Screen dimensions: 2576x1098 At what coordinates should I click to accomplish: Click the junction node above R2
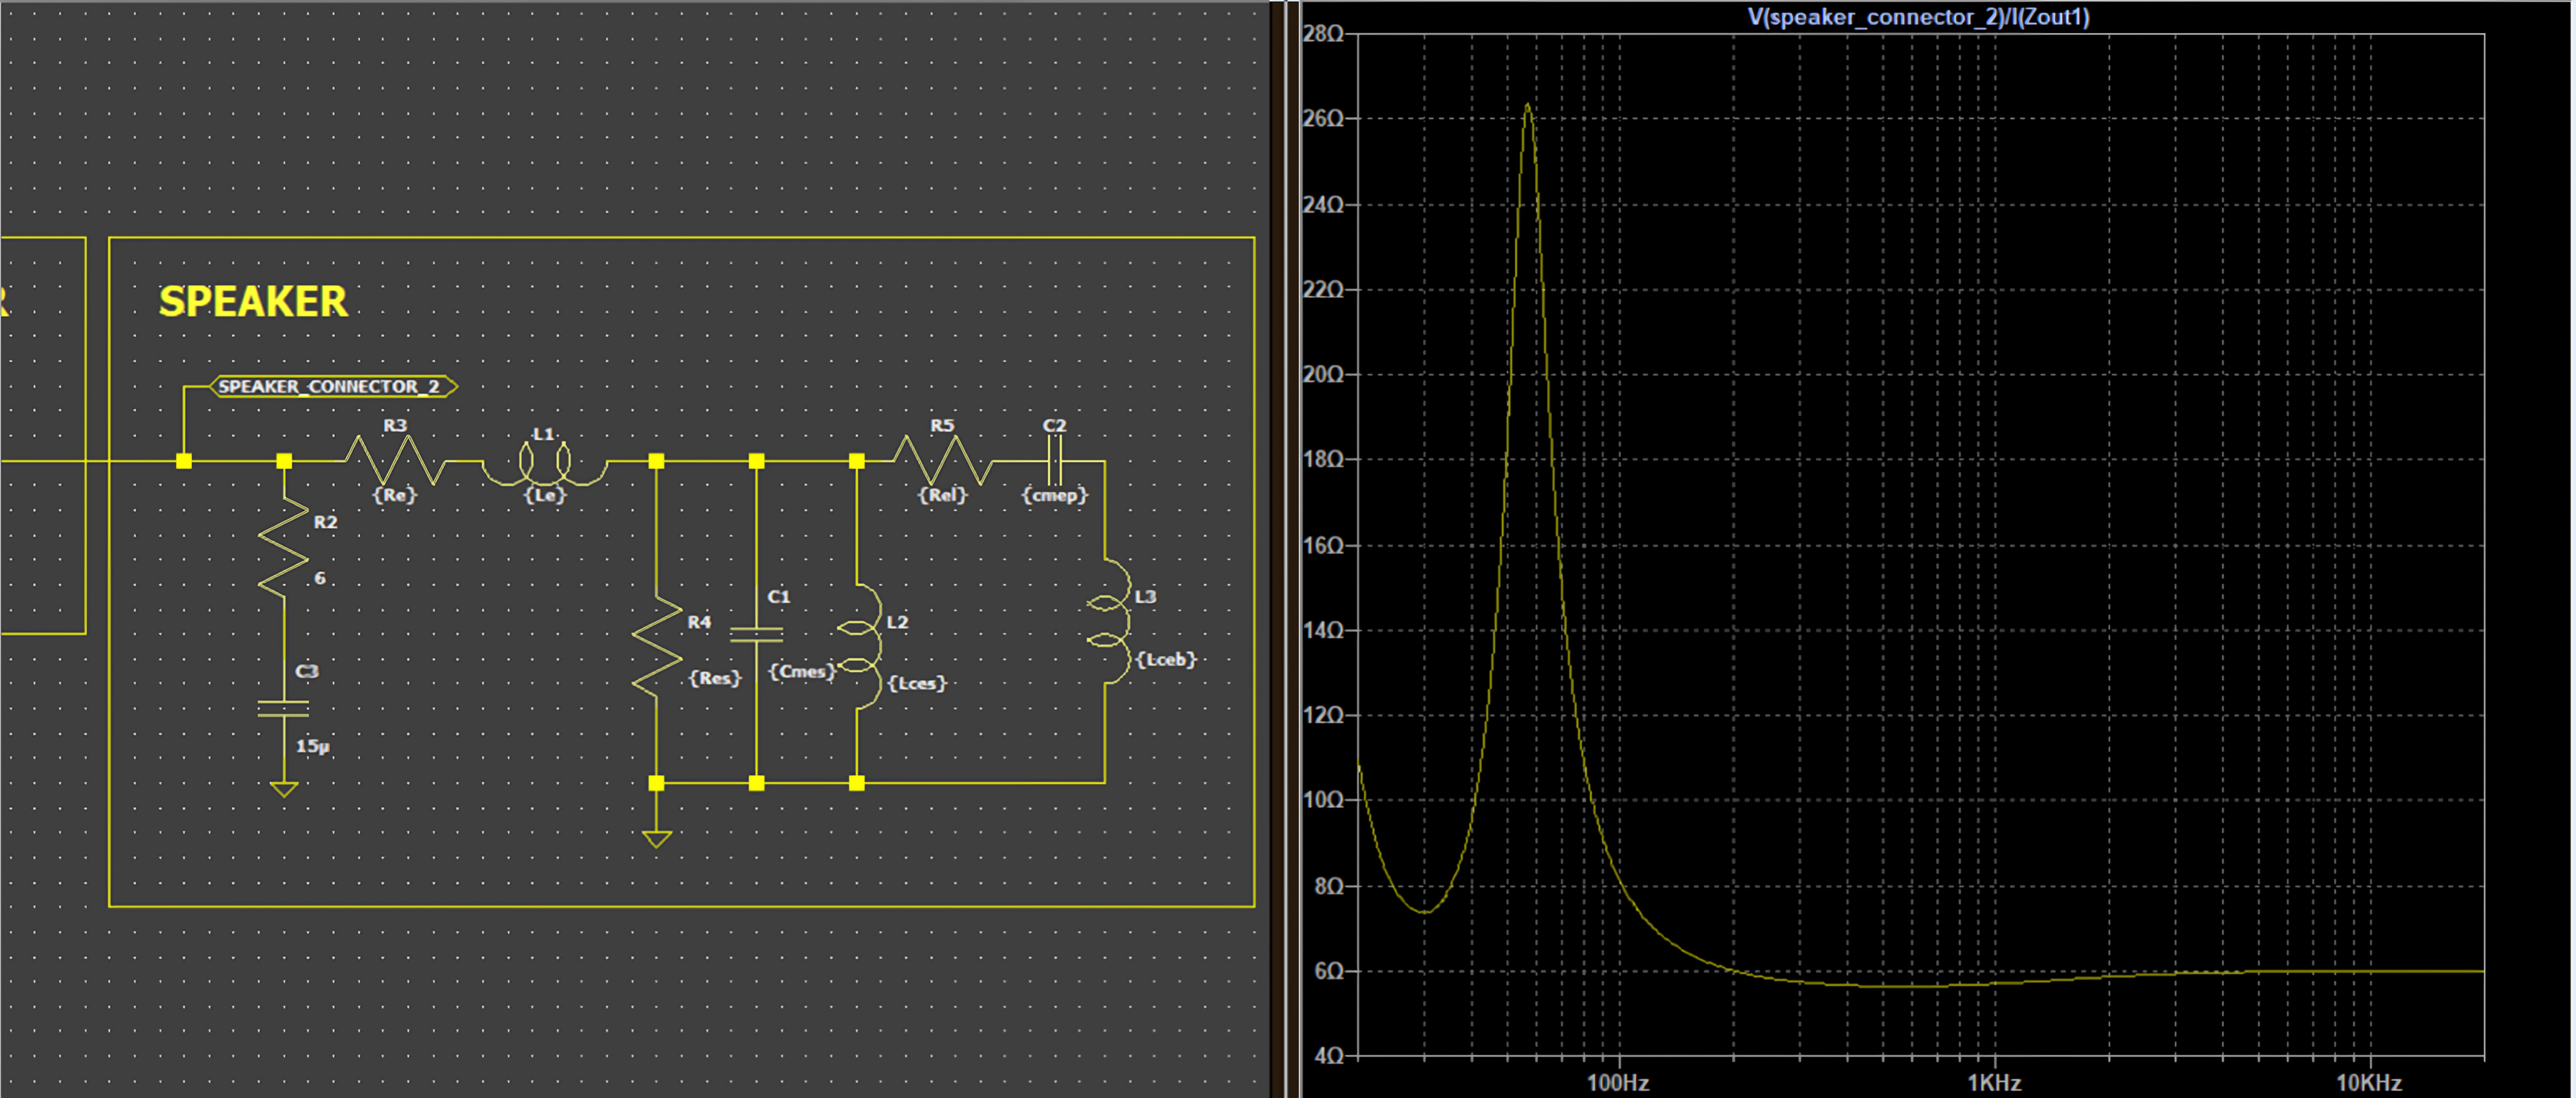pyautogui.click(x=284, y=461)
